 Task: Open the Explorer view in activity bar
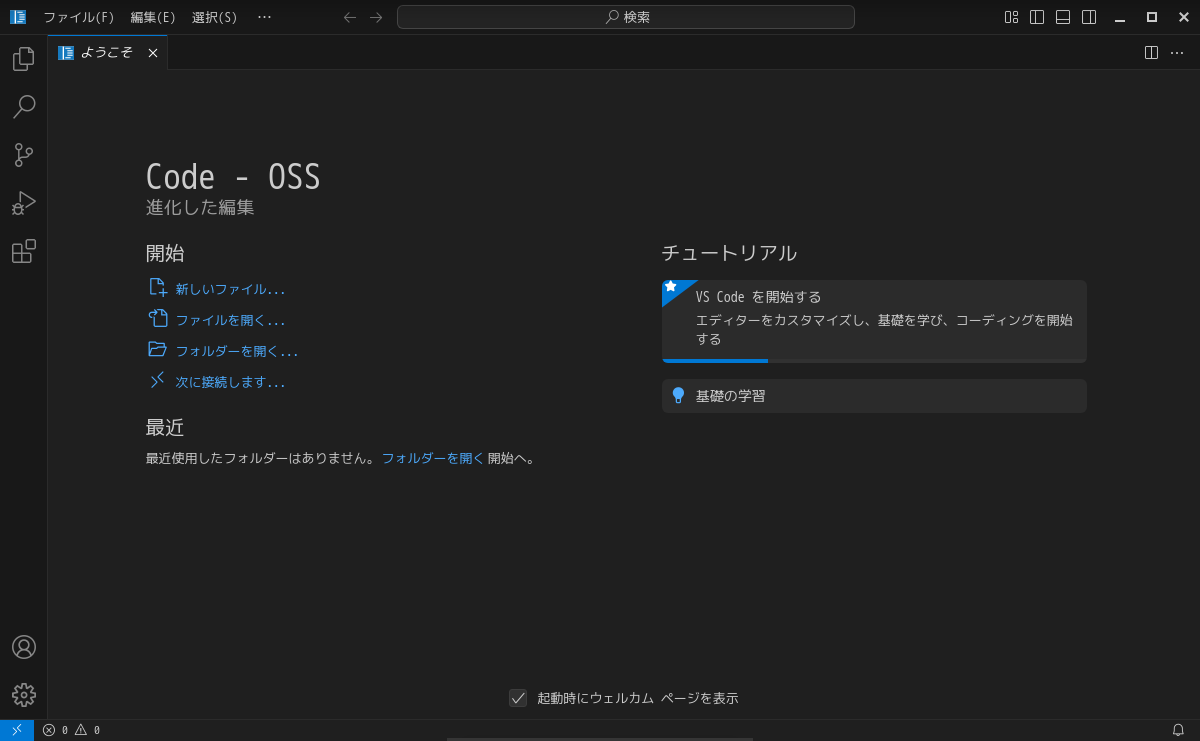click(x=24, y=59)
